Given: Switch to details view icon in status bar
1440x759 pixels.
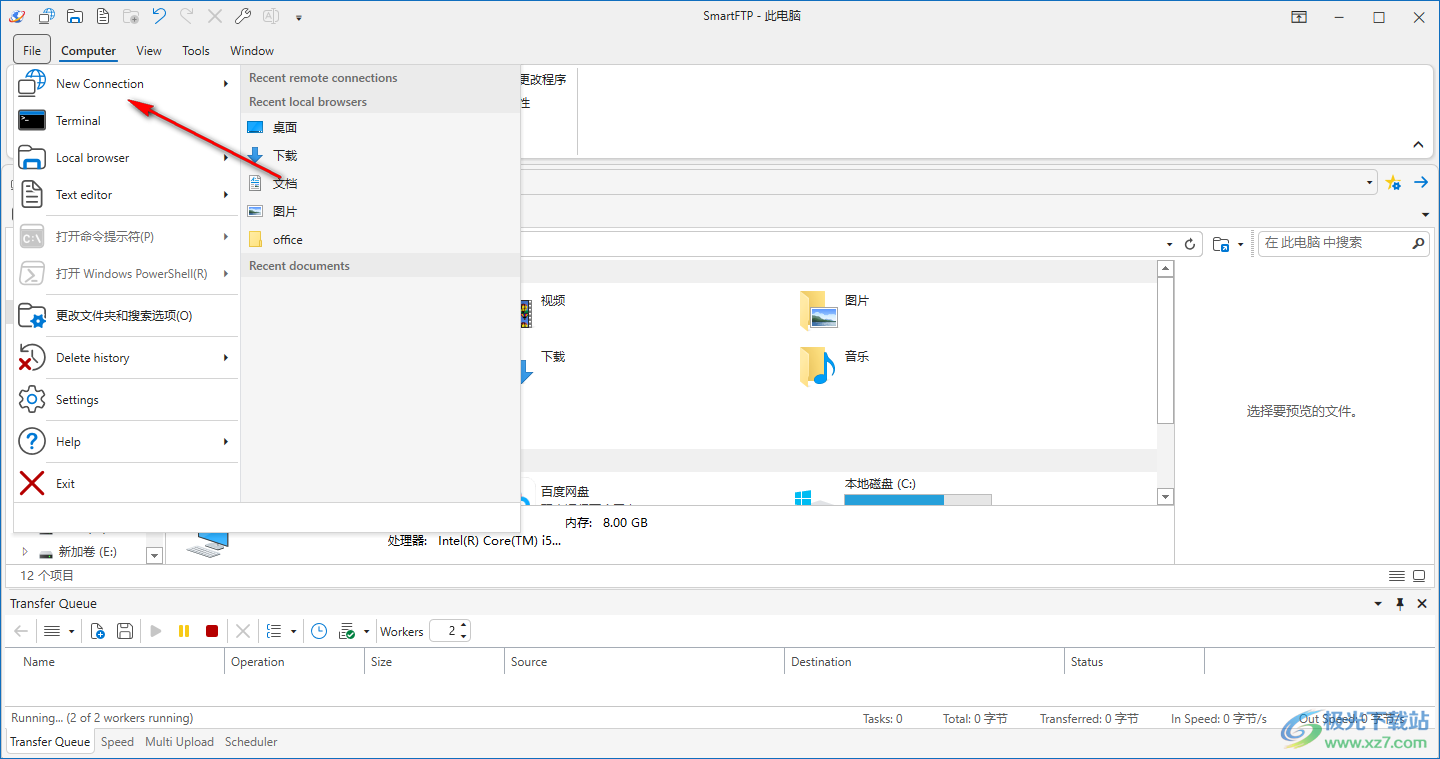Looking at the screenshot, I should [x=1396, y=576].
